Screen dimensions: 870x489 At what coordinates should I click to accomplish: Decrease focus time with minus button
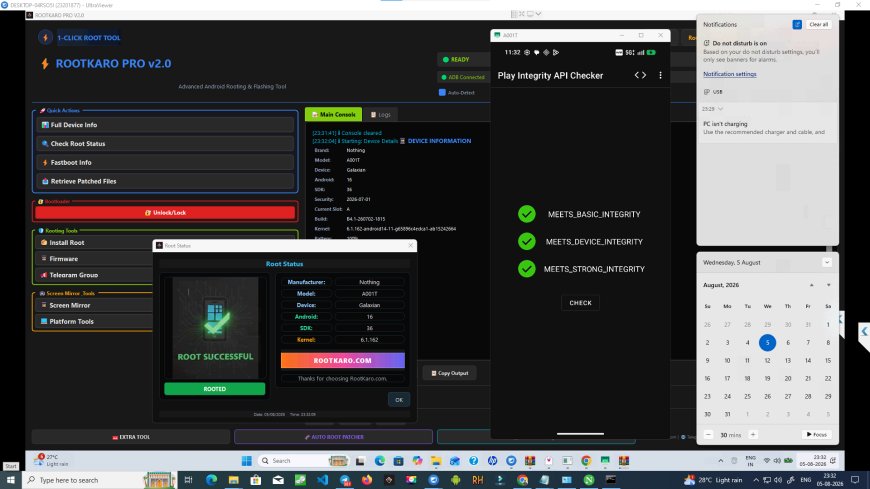click(709, 435)
